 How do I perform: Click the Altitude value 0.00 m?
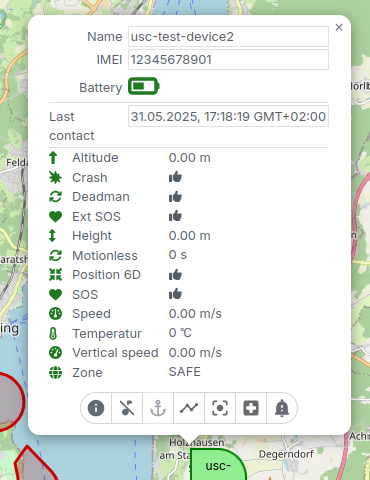tap(190, 158)
